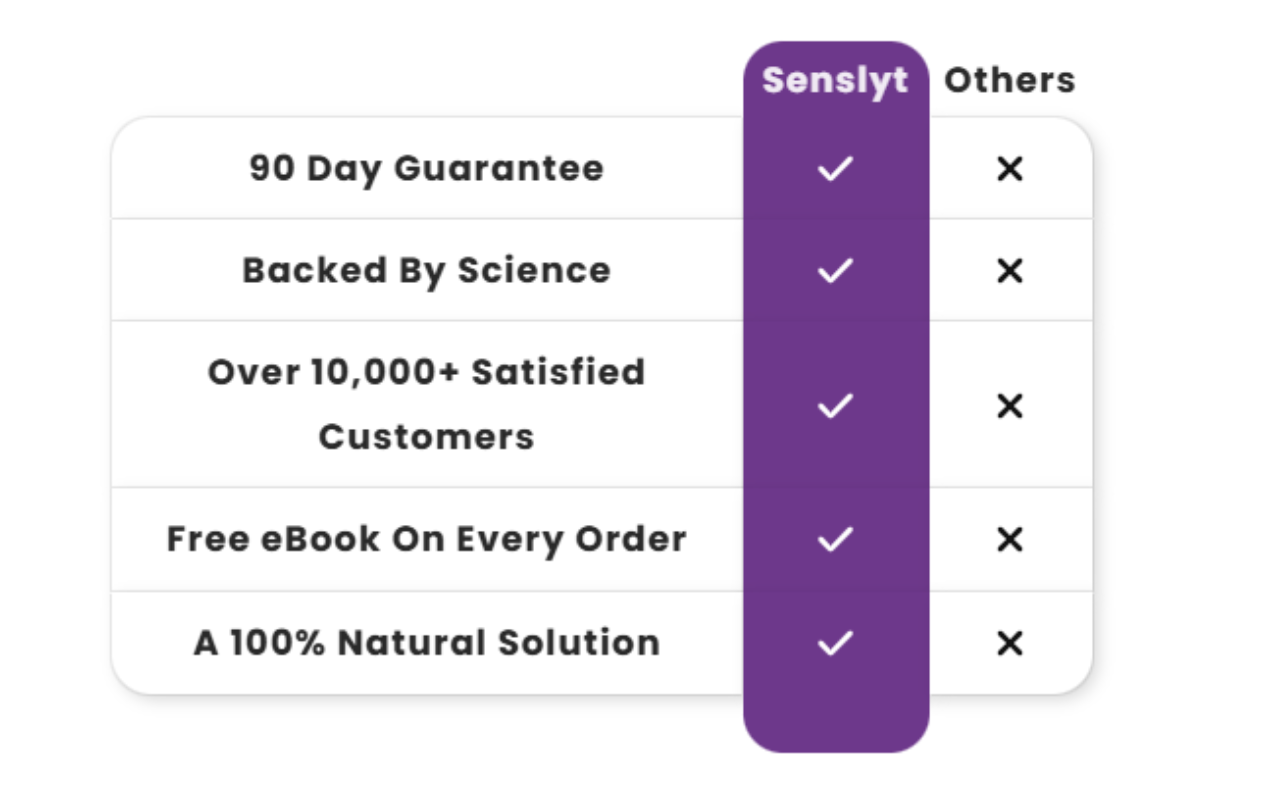Click the A 100% Natural Solution label
This screenshot has width=1267, height=800.
[427, 642]
